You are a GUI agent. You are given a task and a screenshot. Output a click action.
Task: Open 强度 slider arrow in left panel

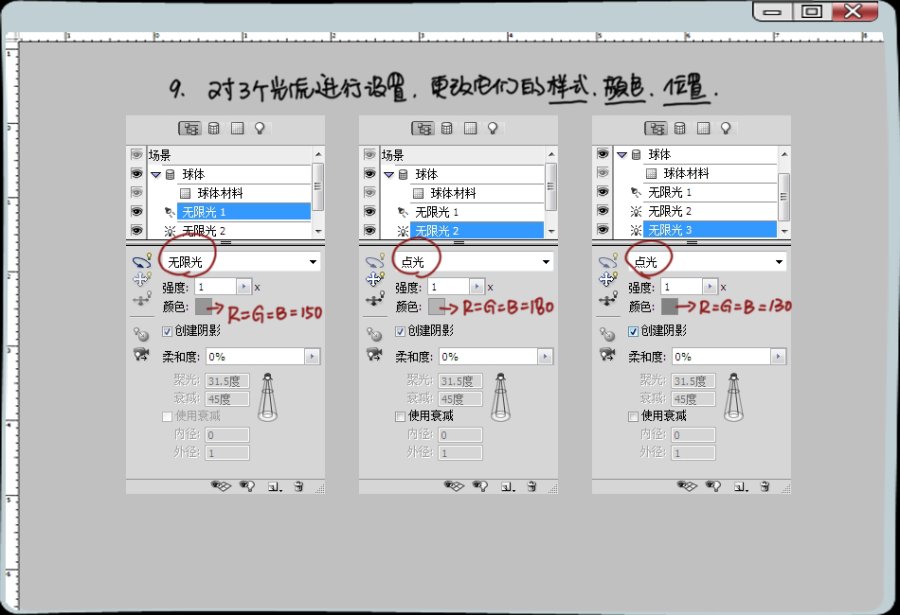244,286
